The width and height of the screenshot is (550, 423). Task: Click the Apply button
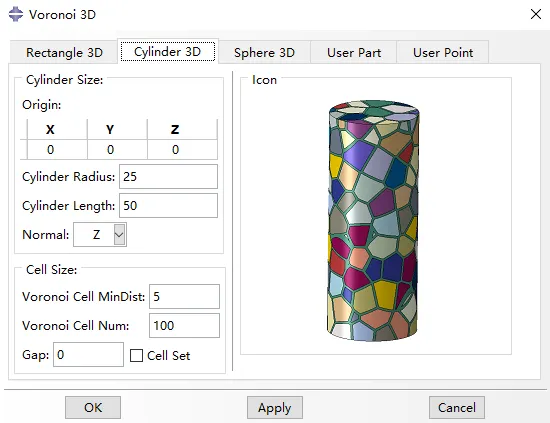point(275,408)
